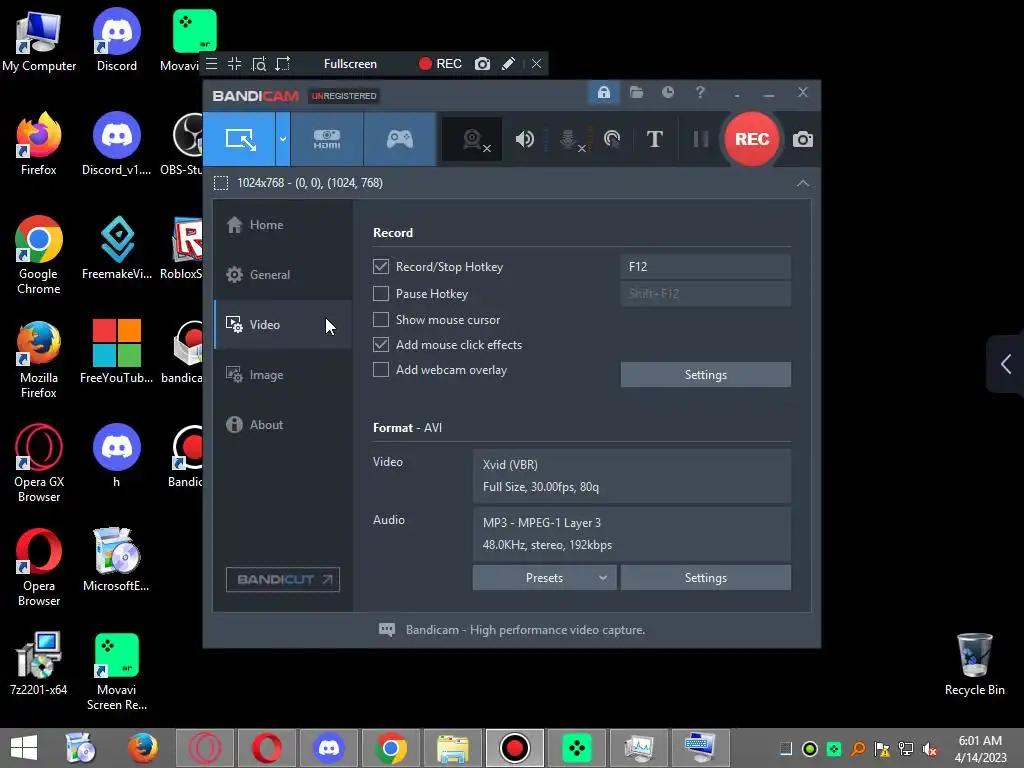
Task: Click camera icon on the fullscreen bar
Action: [483, 64]
